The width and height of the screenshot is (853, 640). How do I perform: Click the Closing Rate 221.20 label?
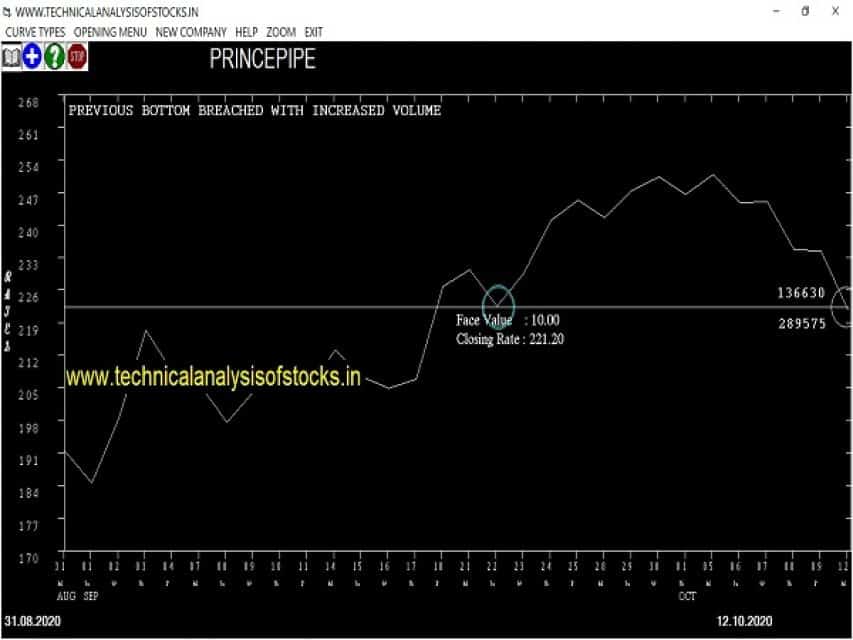[510, 339]
